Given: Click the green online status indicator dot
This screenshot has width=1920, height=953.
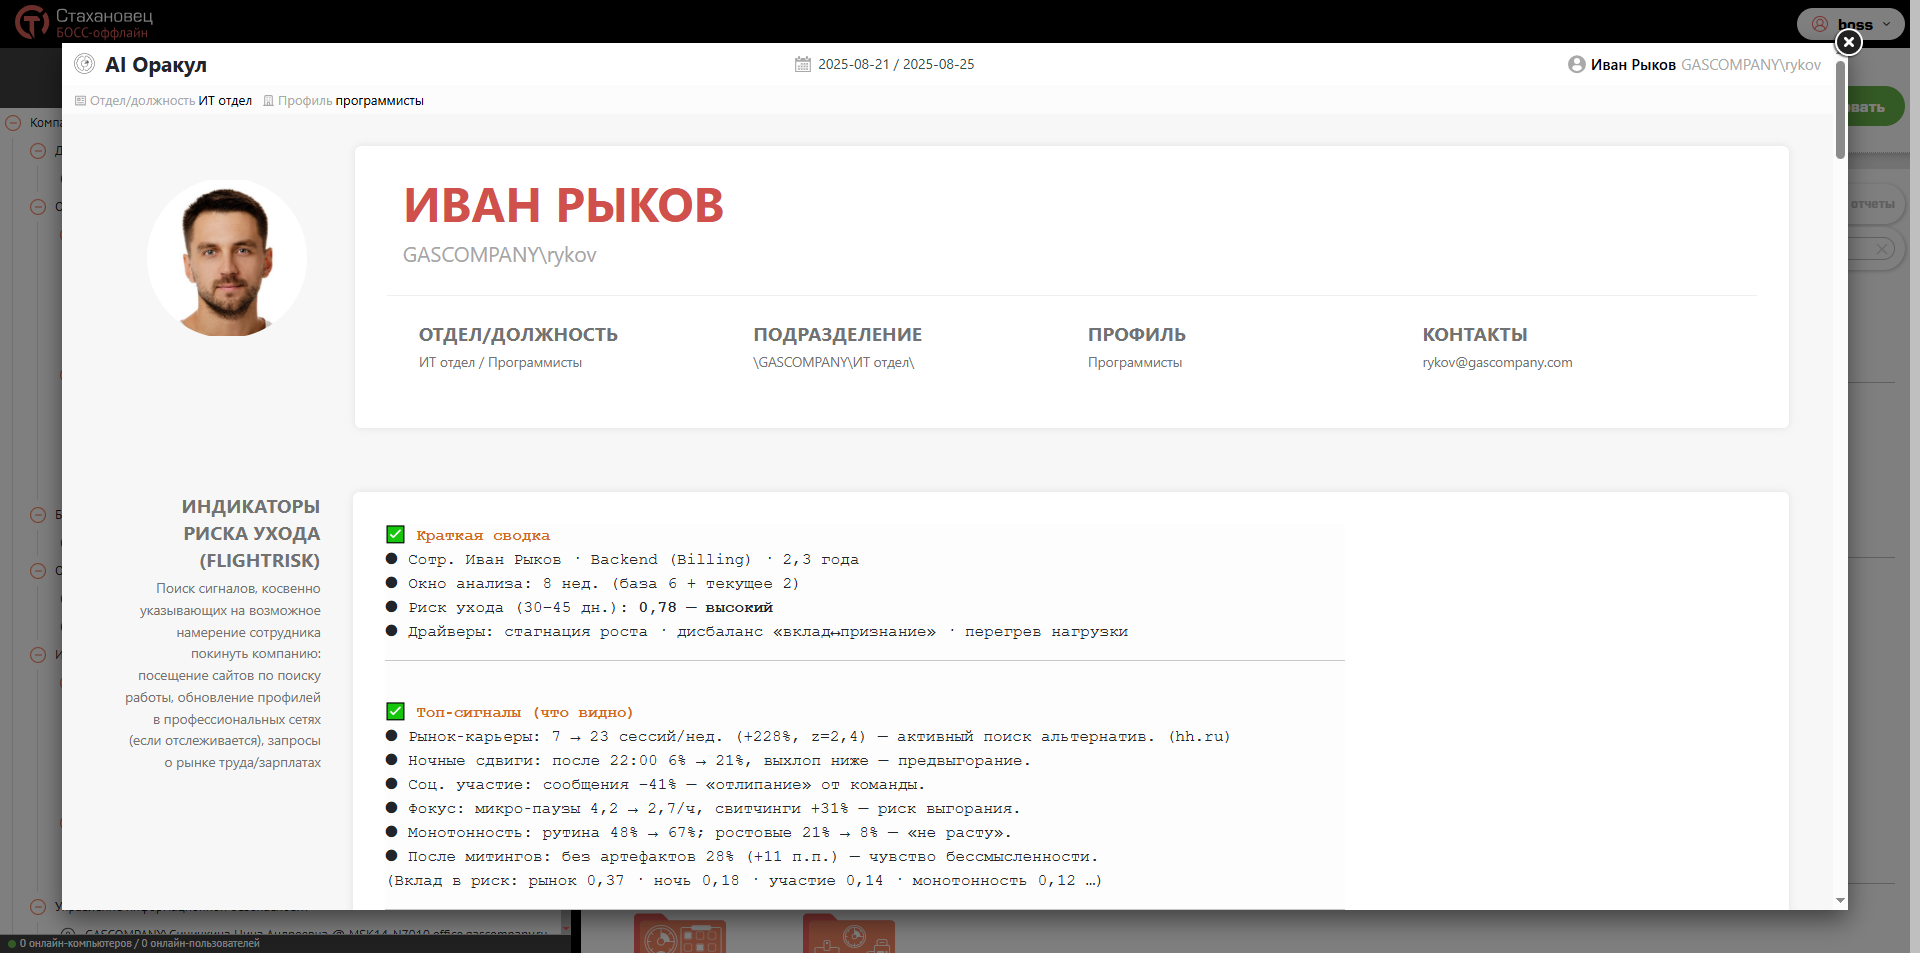Looking at the screenshot, I should [x=11, y=944].
